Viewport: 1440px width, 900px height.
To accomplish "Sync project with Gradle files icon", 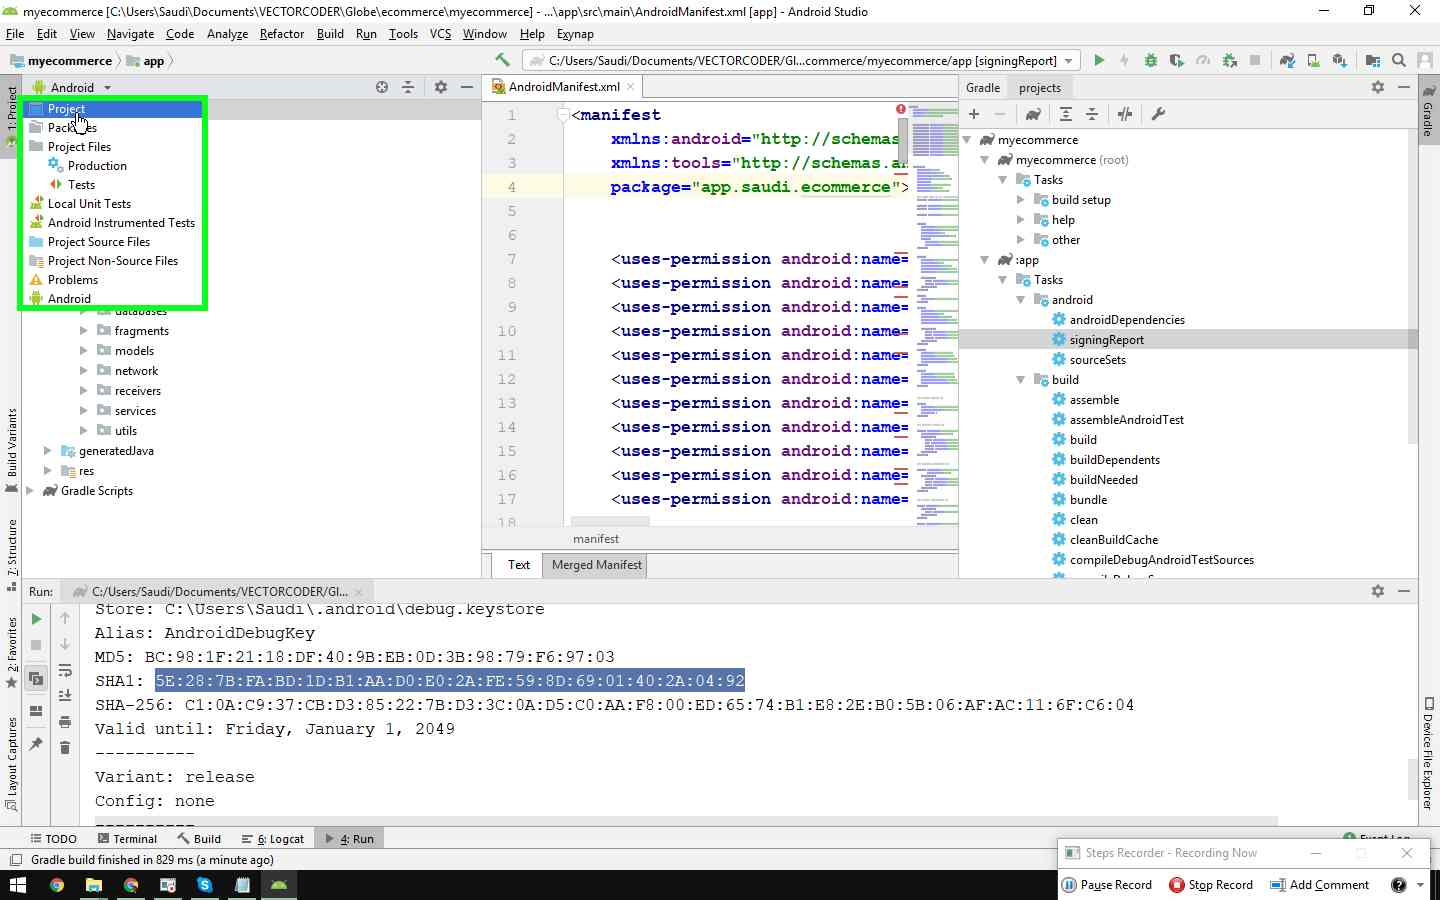I will point(1287,60).
